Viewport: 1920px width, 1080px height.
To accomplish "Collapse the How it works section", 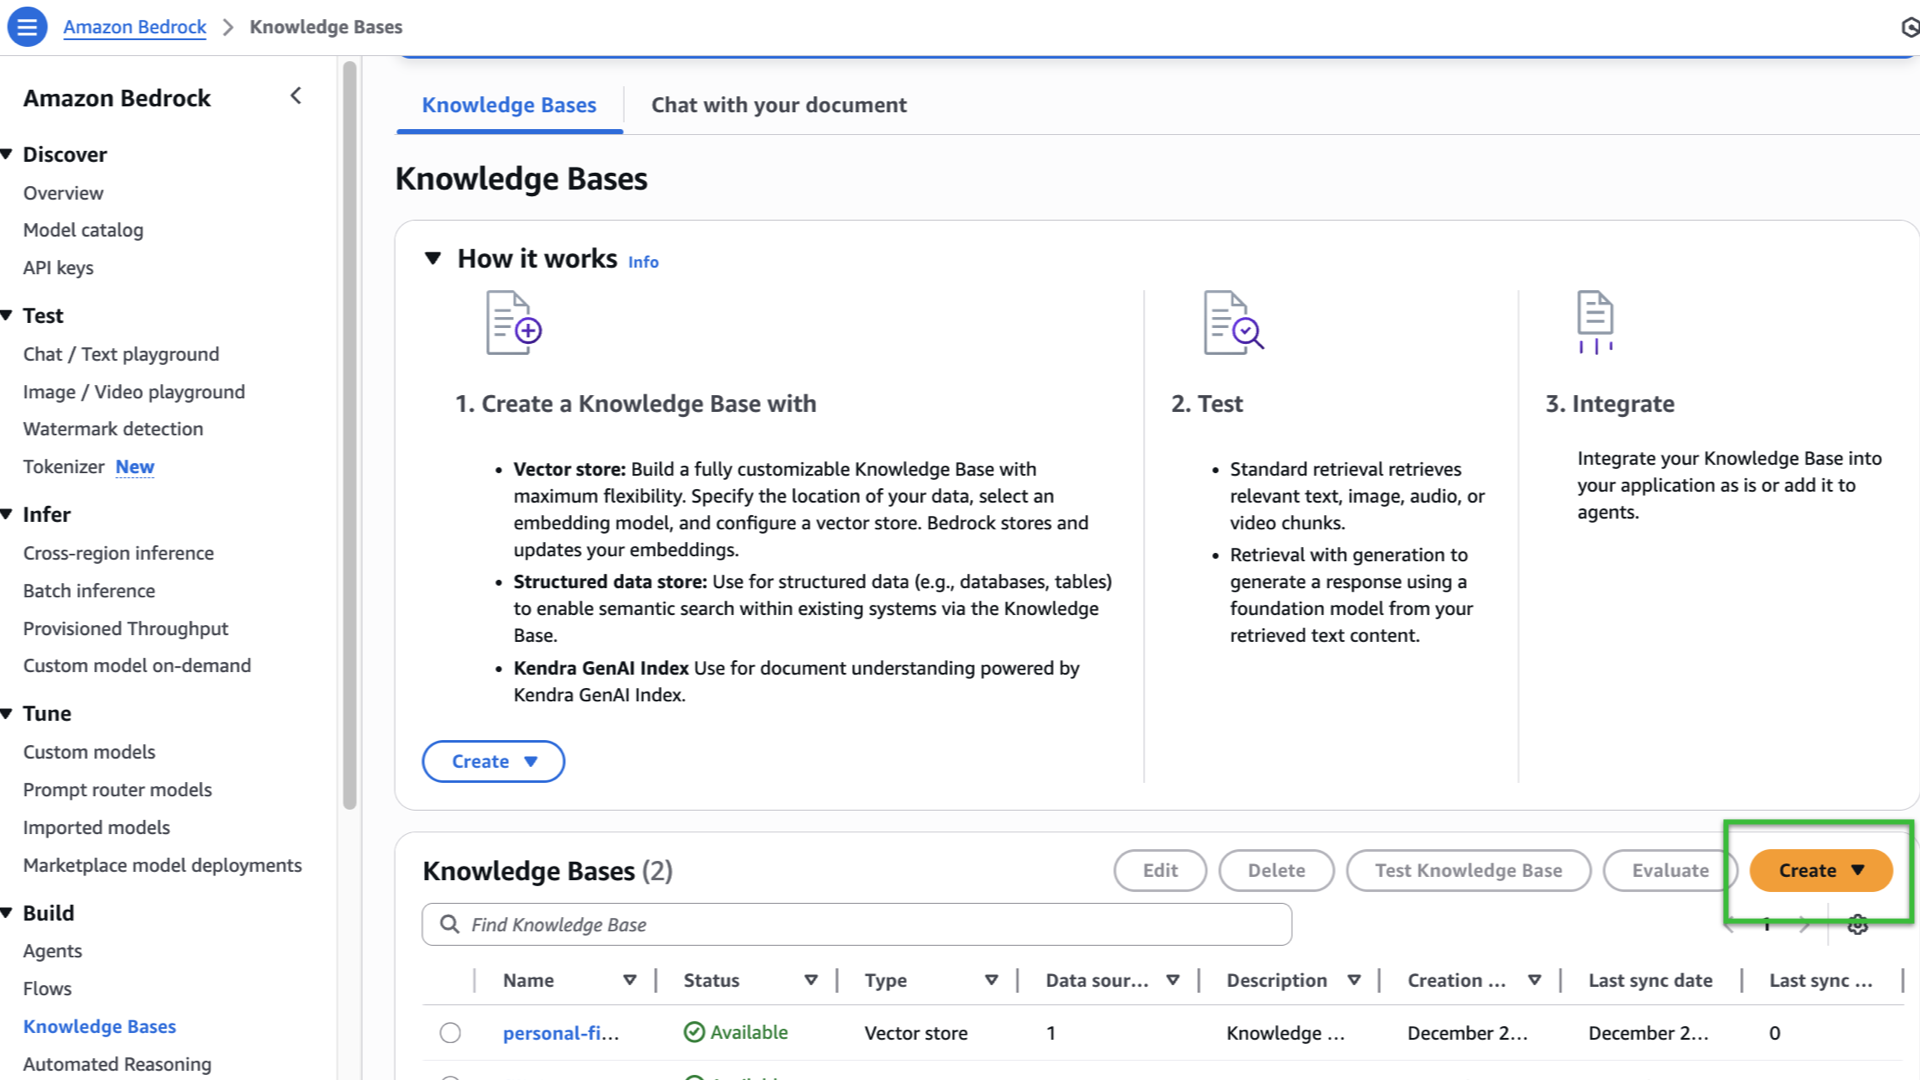I will pyautogui.click(x=433, y=257).
